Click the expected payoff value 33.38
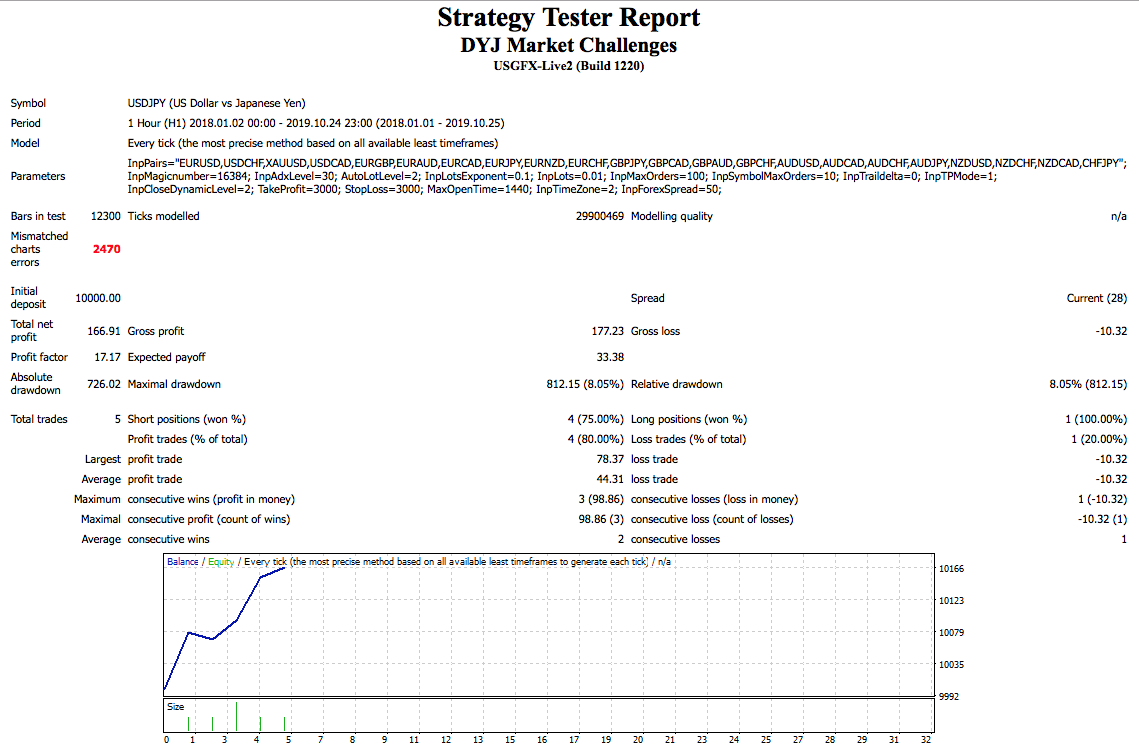 click(610, 357)
